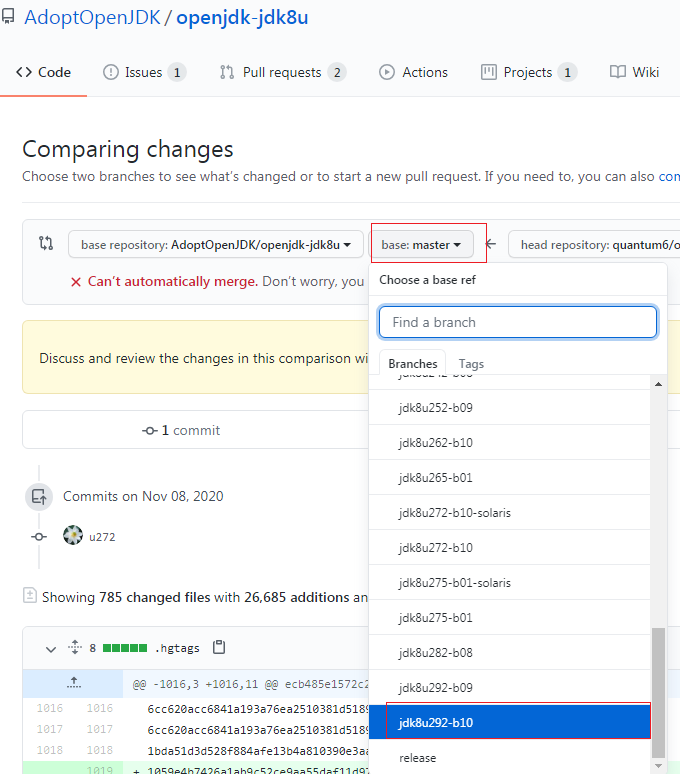Click the branch list scroll down arrow

pos(658,766)
